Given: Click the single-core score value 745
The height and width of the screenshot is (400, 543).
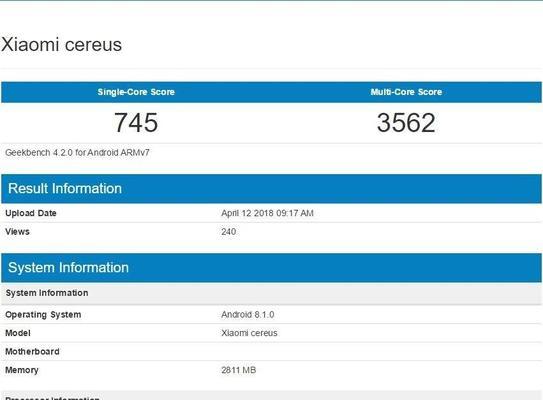Looking at the screenshot, I should pyautogui.click(x=136, y=123).
